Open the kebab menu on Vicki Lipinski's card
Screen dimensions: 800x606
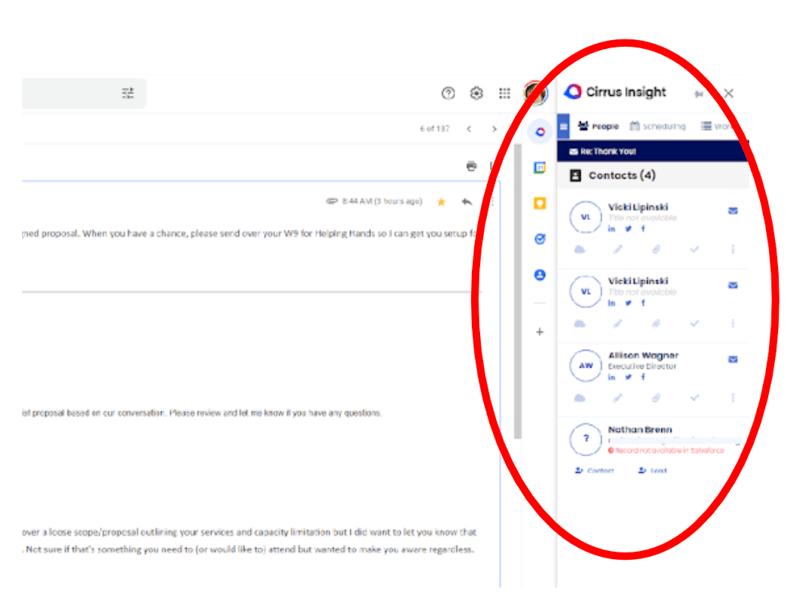click(x=732, y=248)
